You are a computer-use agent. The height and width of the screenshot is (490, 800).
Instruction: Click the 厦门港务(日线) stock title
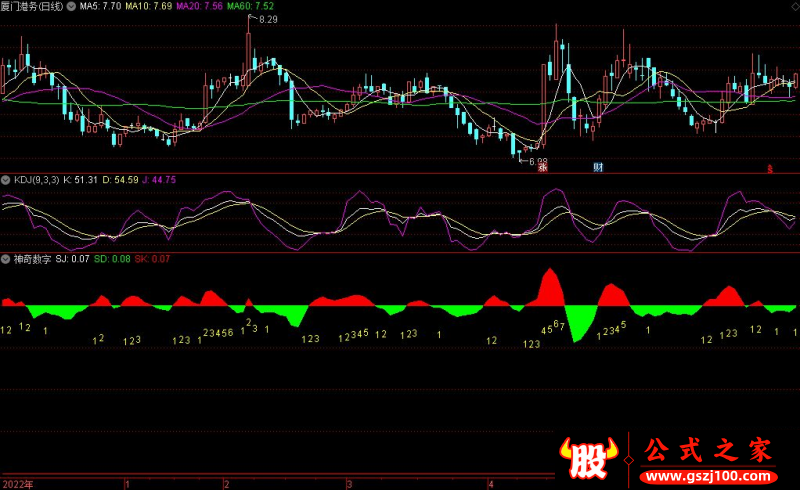click(x=32, y=6)
